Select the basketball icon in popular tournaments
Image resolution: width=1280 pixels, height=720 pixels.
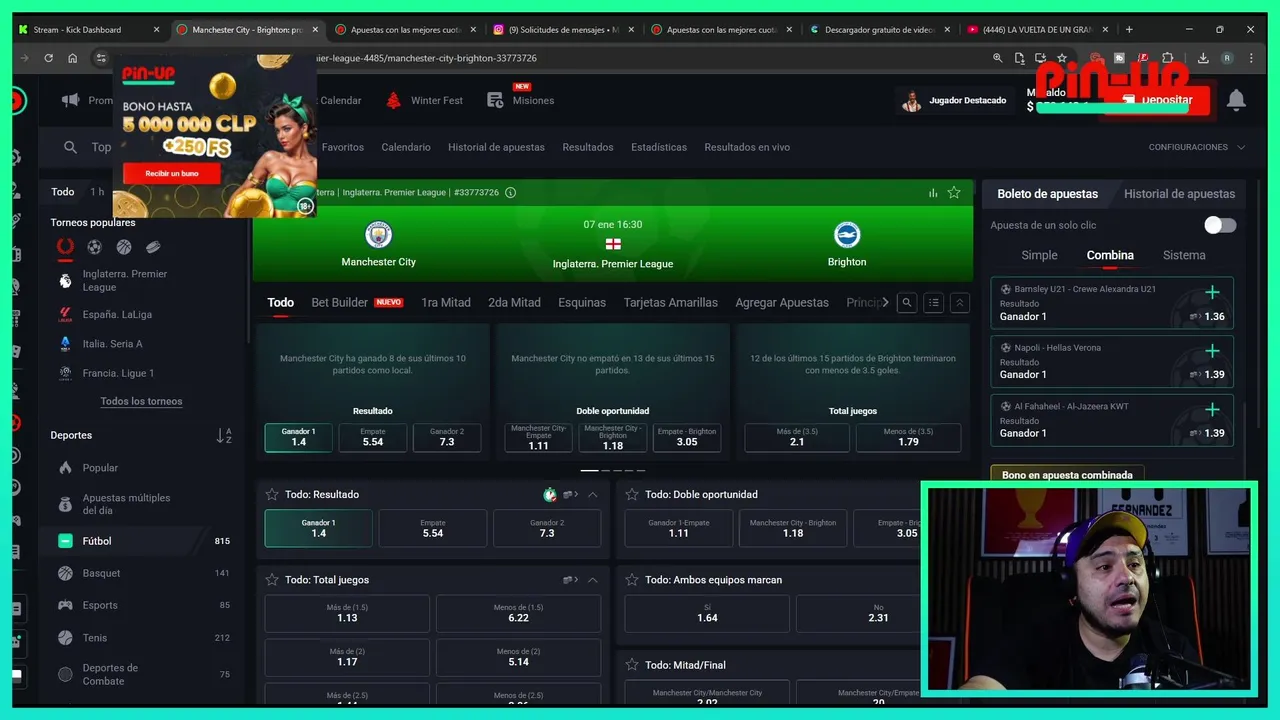pos(124,247)
